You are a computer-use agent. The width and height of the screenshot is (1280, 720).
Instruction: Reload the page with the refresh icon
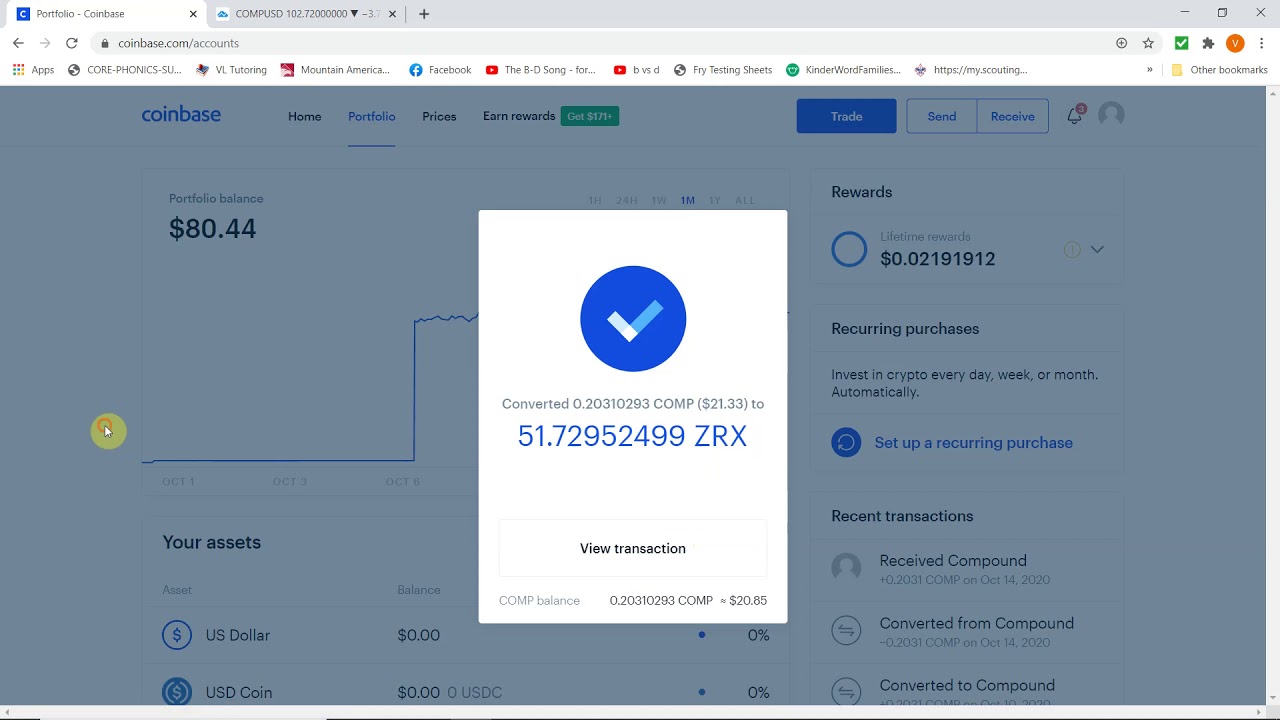point(72,43)
